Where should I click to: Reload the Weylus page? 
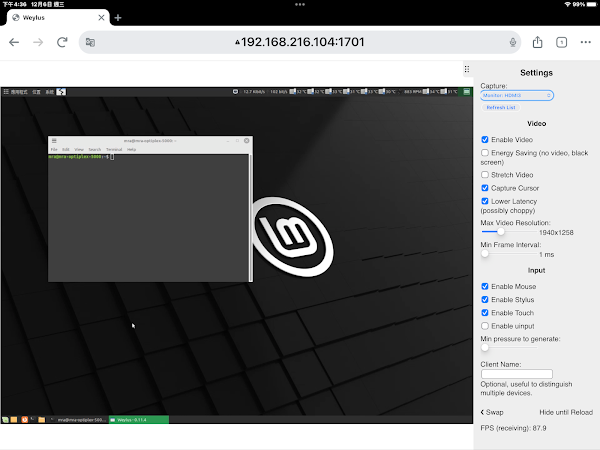click(62, 42)
